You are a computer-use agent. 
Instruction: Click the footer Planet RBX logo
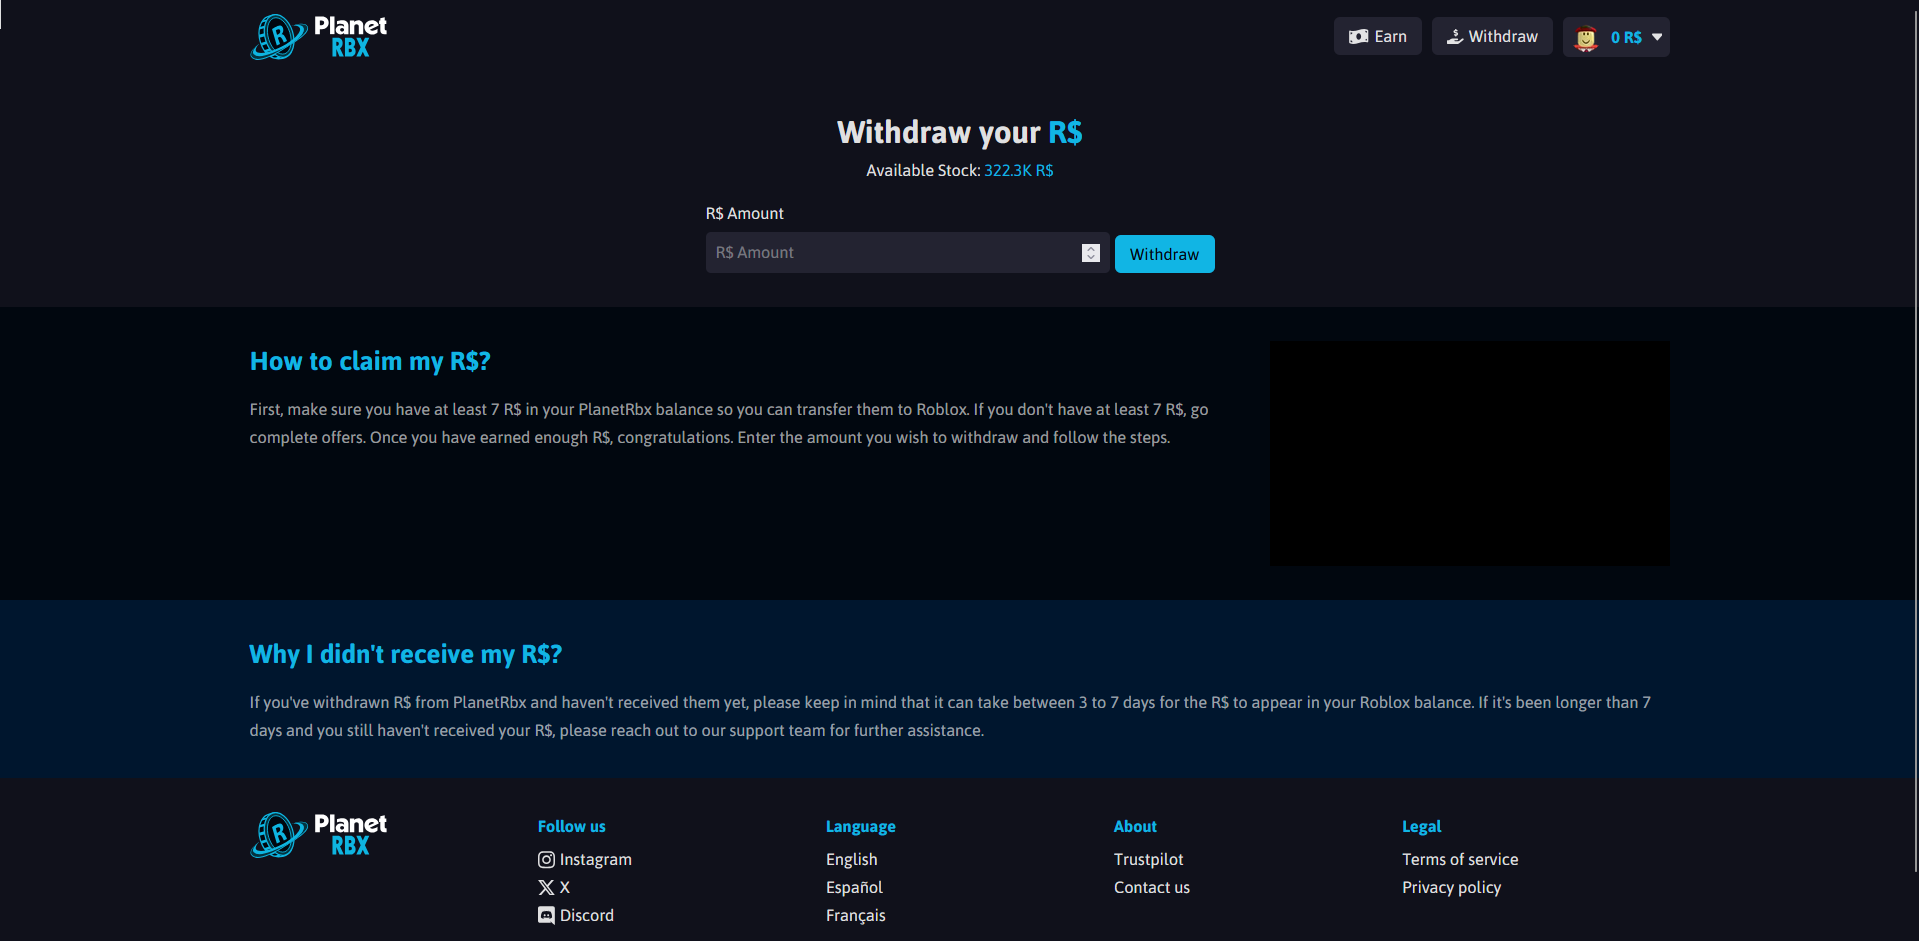[318, 835]
